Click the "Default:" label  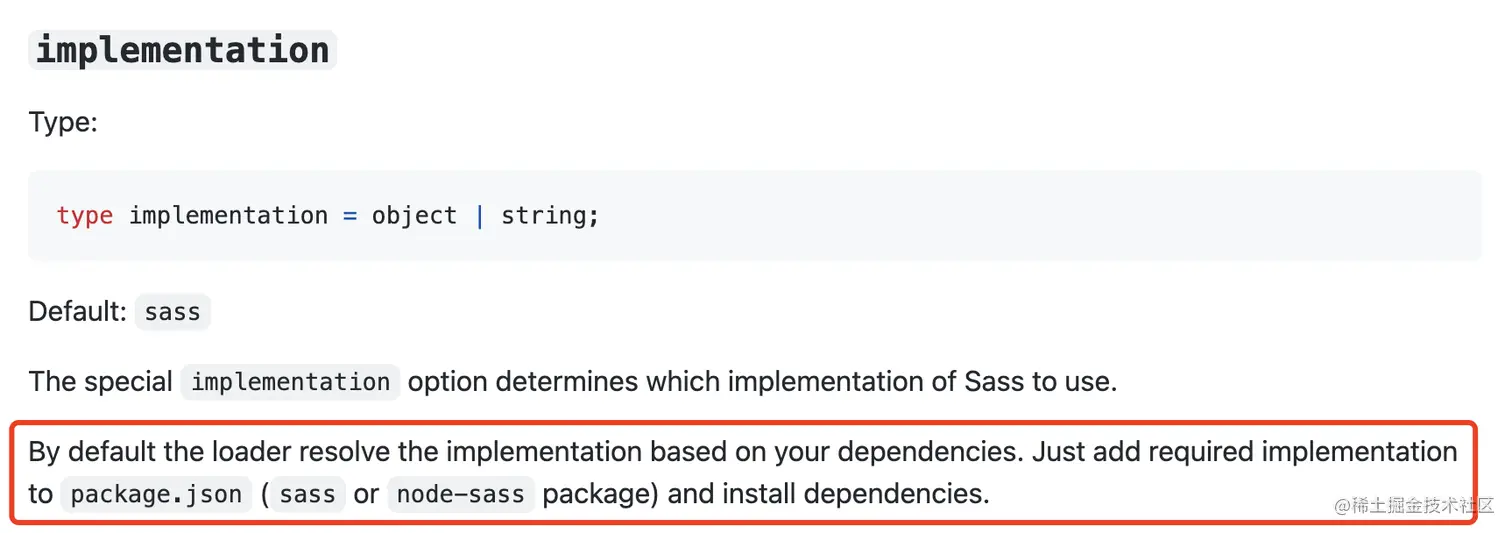(x=78, y=312)
